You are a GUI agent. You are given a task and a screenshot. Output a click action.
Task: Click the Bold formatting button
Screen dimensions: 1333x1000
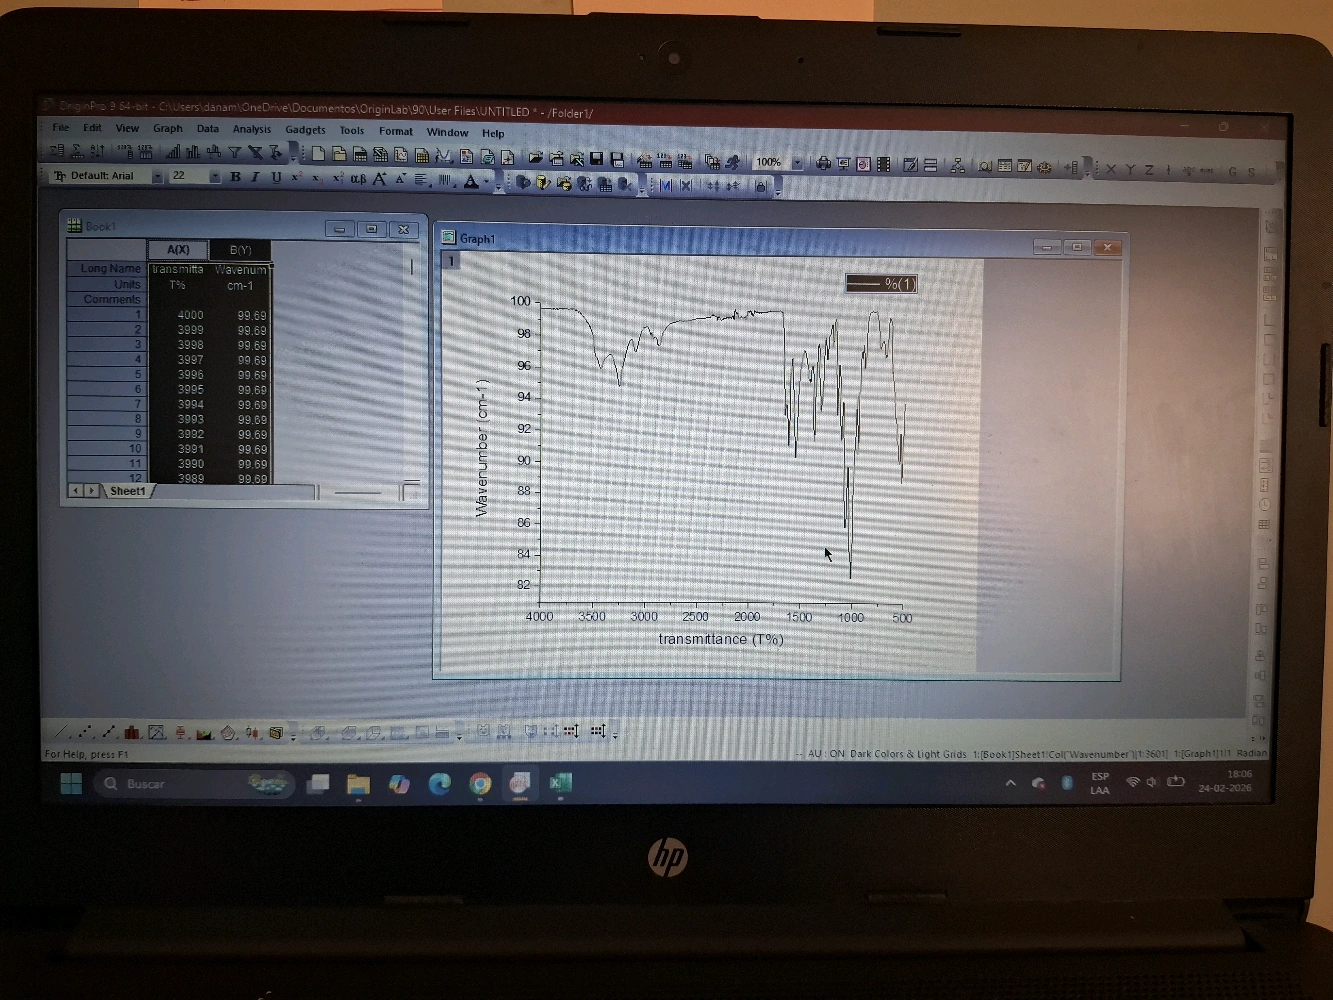point(235,177)
